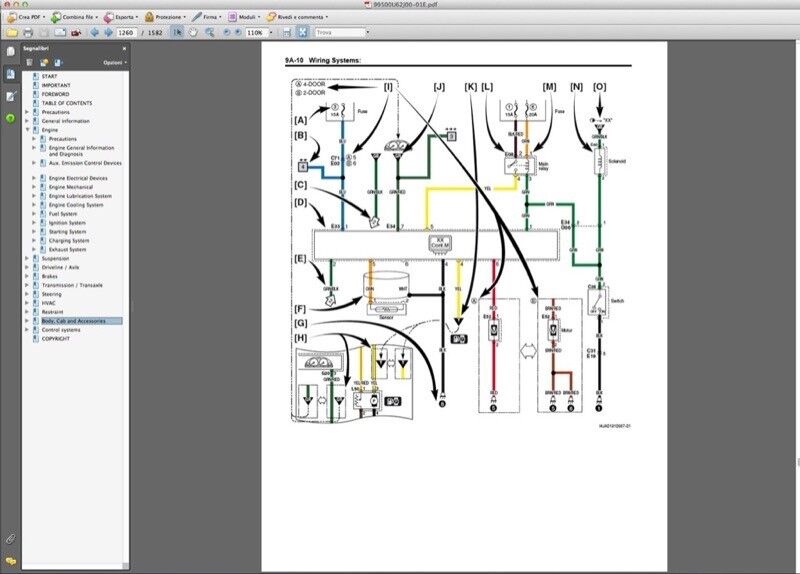Open the zoom percentage dropdown

269,32
